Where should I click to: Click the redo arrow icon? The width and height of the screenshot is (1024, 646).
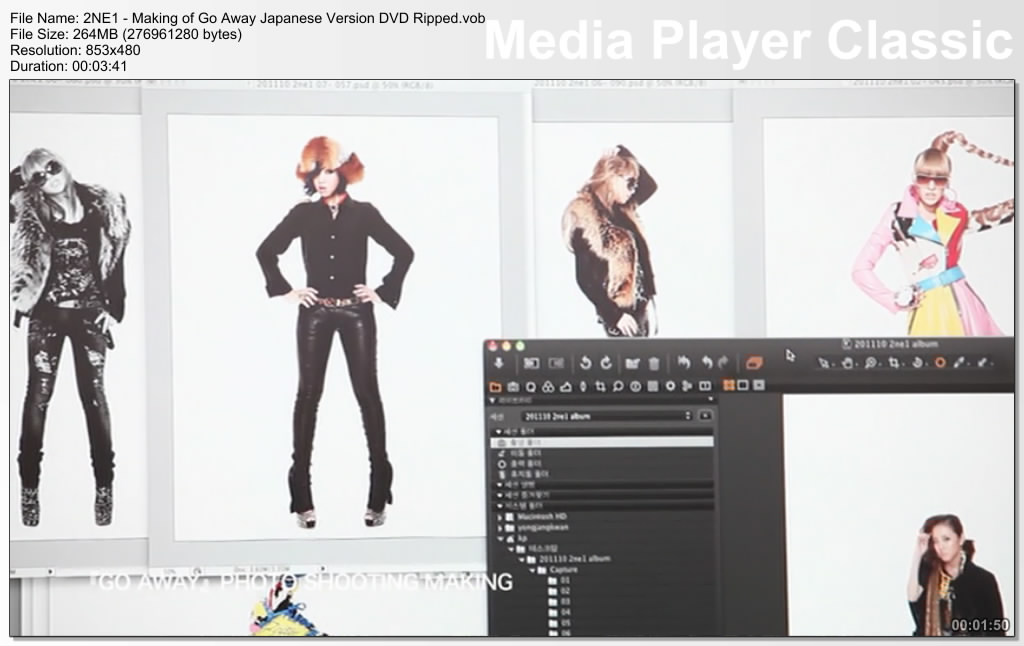723,363
